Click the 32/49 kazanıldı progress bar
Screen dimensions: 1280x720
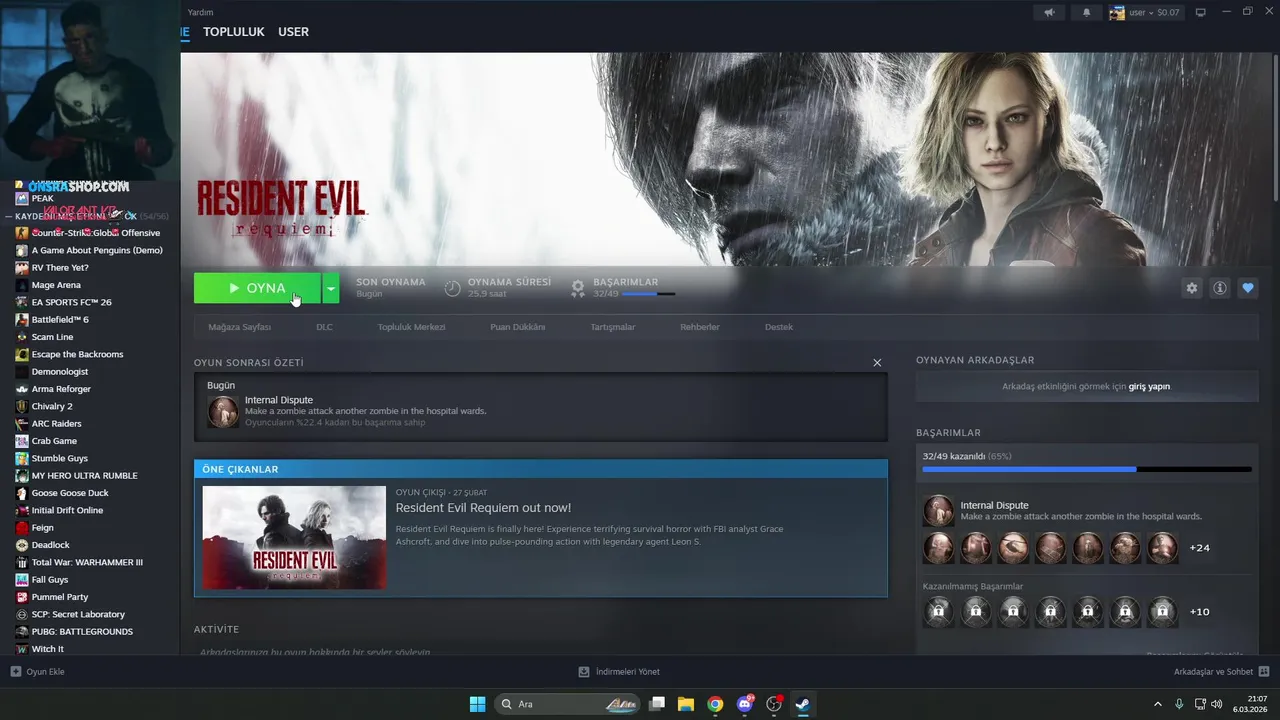[1087, 469]
